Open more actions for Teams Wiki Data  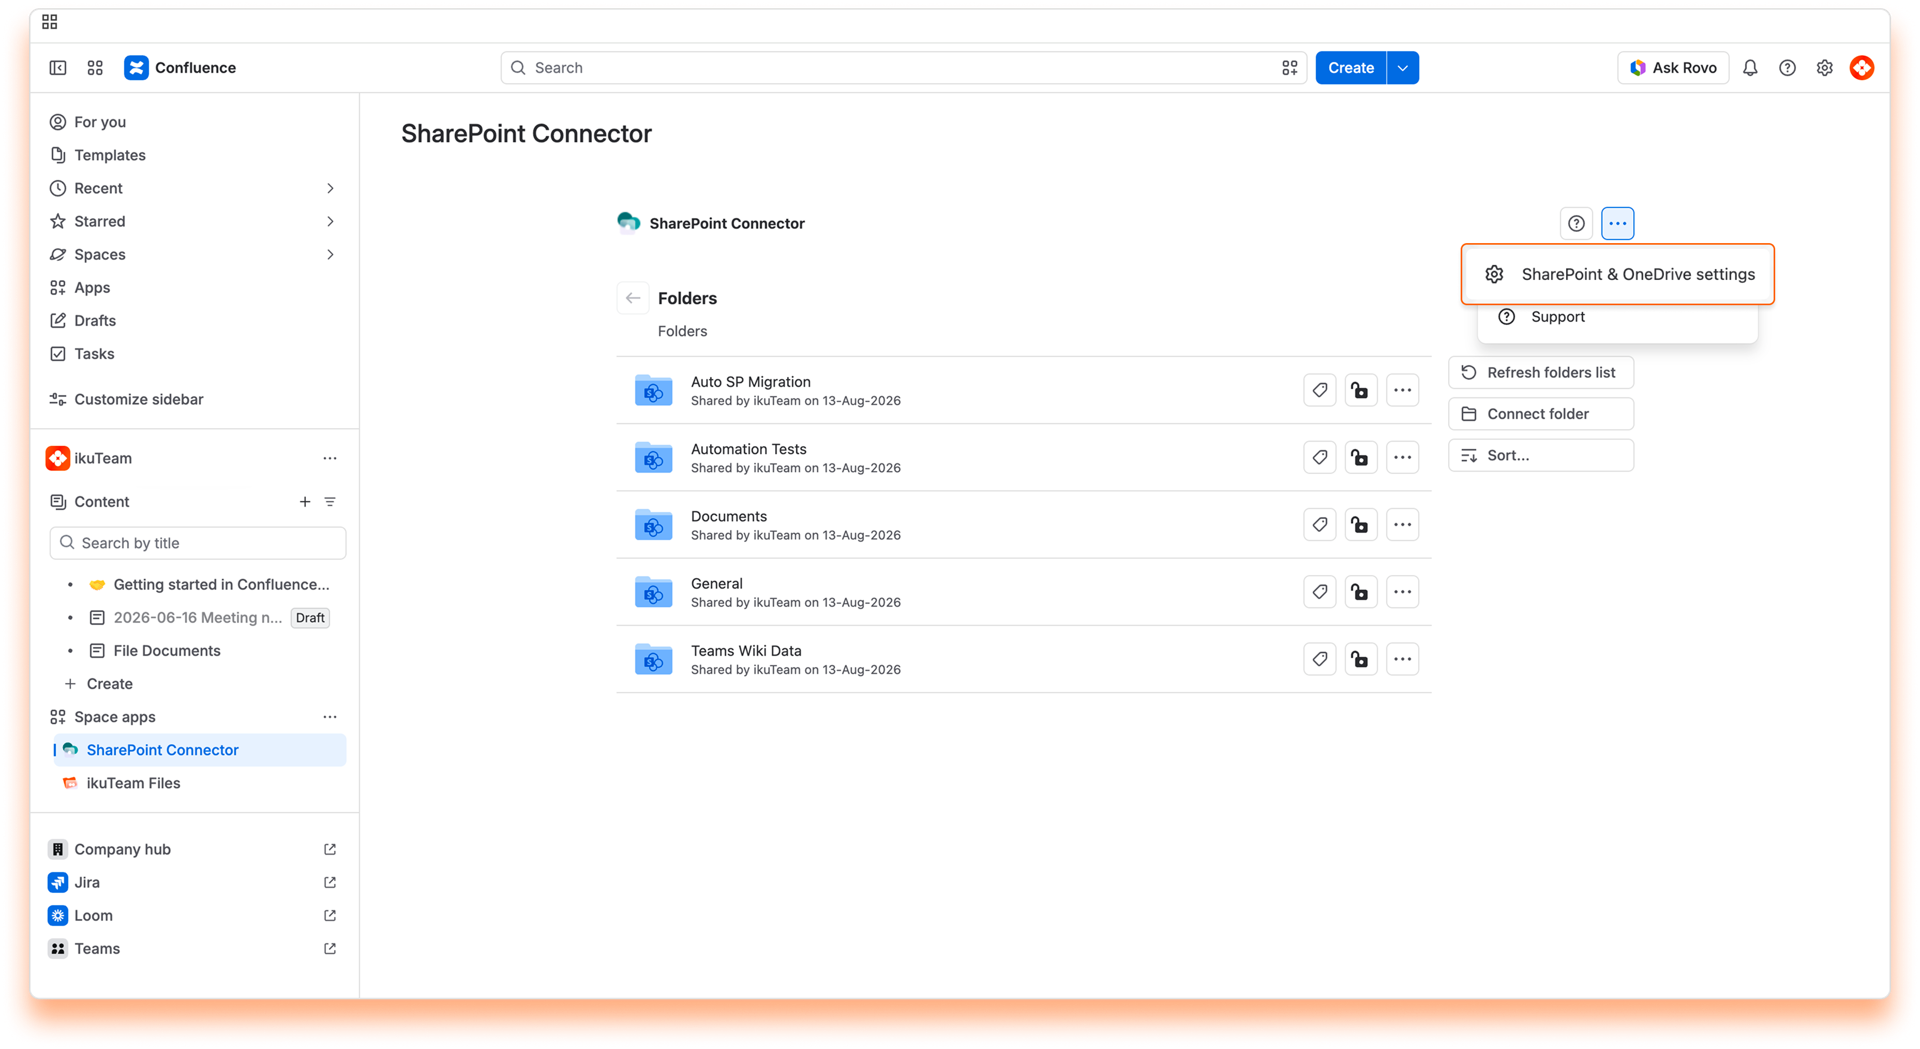[1403, 659]
